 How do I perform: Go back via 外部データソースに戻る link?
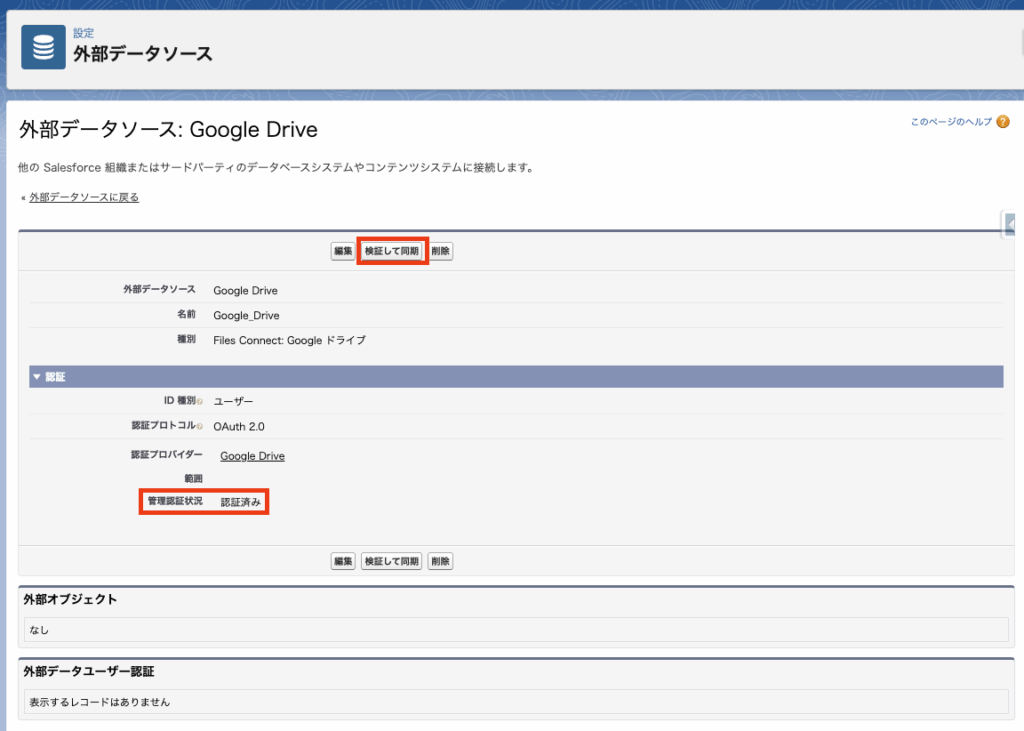click(x=84, y=198)
